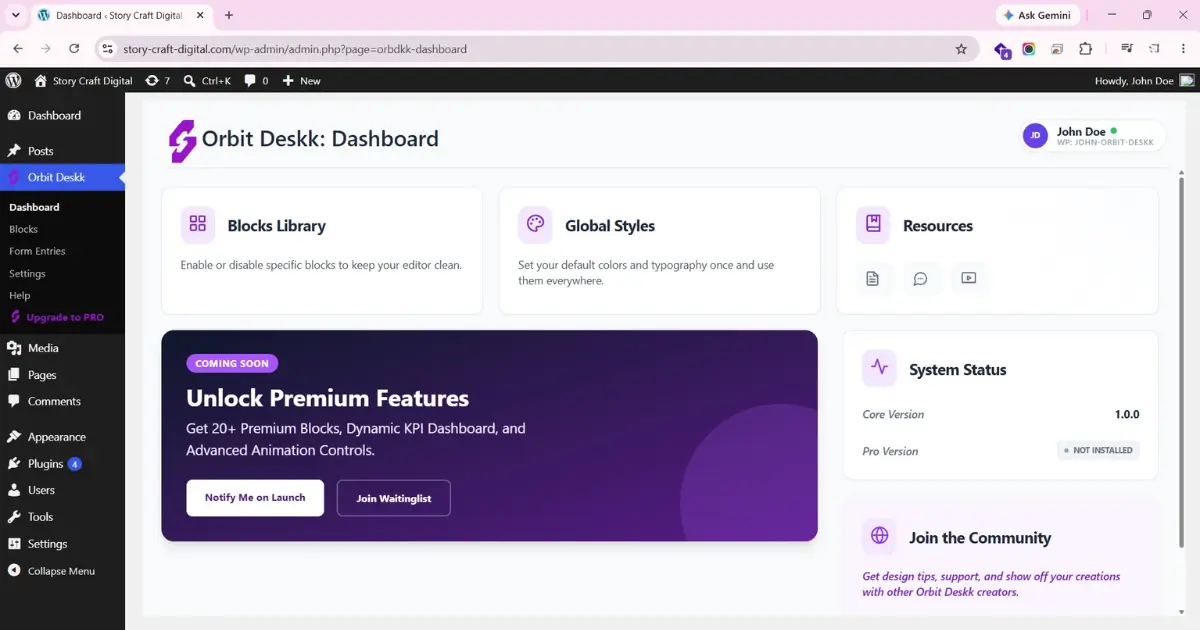Image resolution: width=1200 pixels, height=630 pixels.
Task: Collapse the WordPress admin menu
Action: 52,571
